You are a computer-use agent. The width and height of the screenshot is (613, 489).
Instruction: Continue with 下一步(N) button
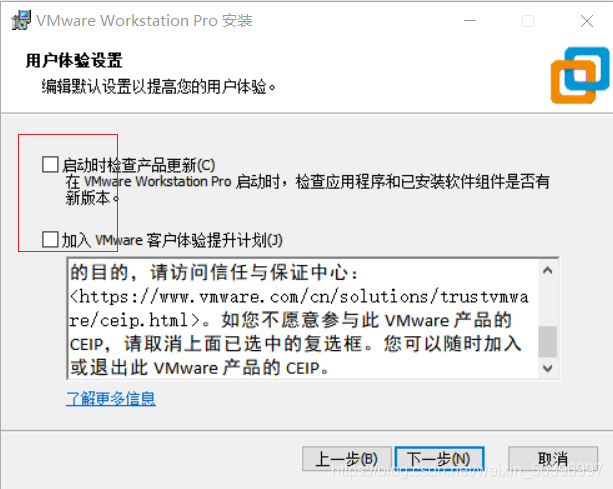(x=439, y=459)
